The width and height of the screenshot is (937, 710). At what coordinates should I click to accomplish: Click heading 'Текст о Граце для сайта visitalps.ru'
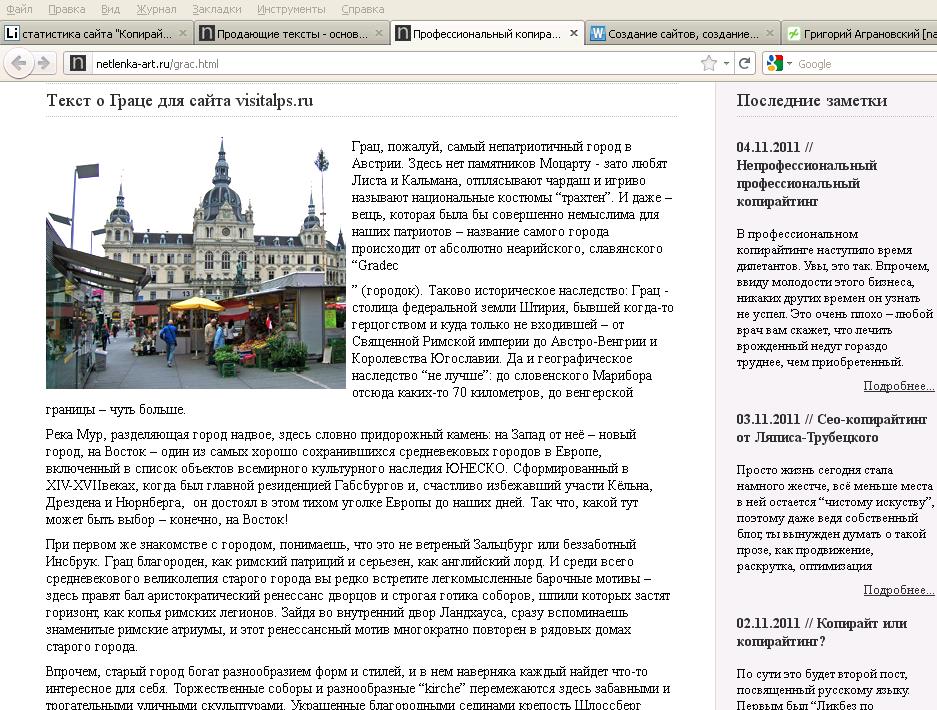(x=180, y=100)
